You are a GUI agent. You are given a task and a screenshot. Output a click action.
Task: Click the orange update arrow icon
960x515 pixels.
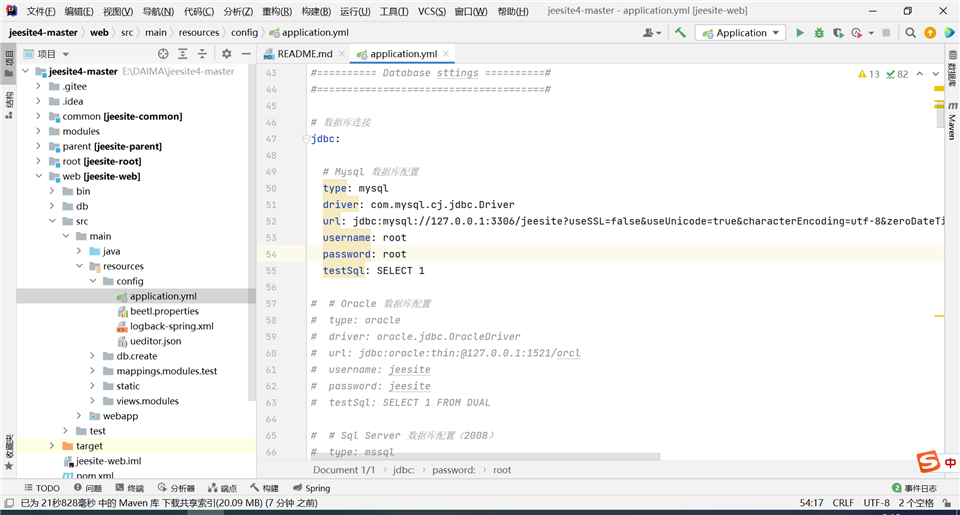click(930, 33)
